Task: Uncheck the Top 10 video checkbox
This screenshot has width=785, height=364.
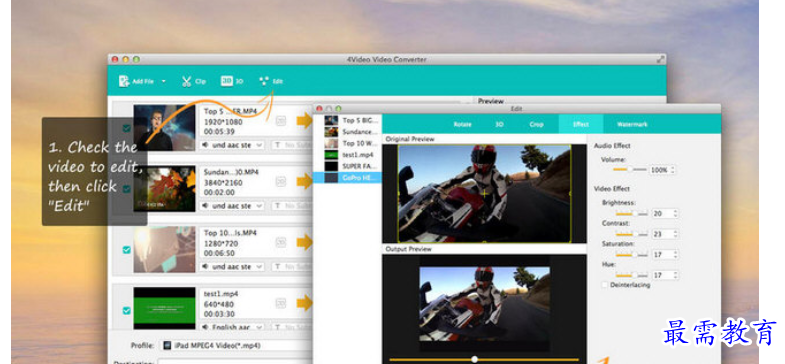Action: click(x=127, y=250)
